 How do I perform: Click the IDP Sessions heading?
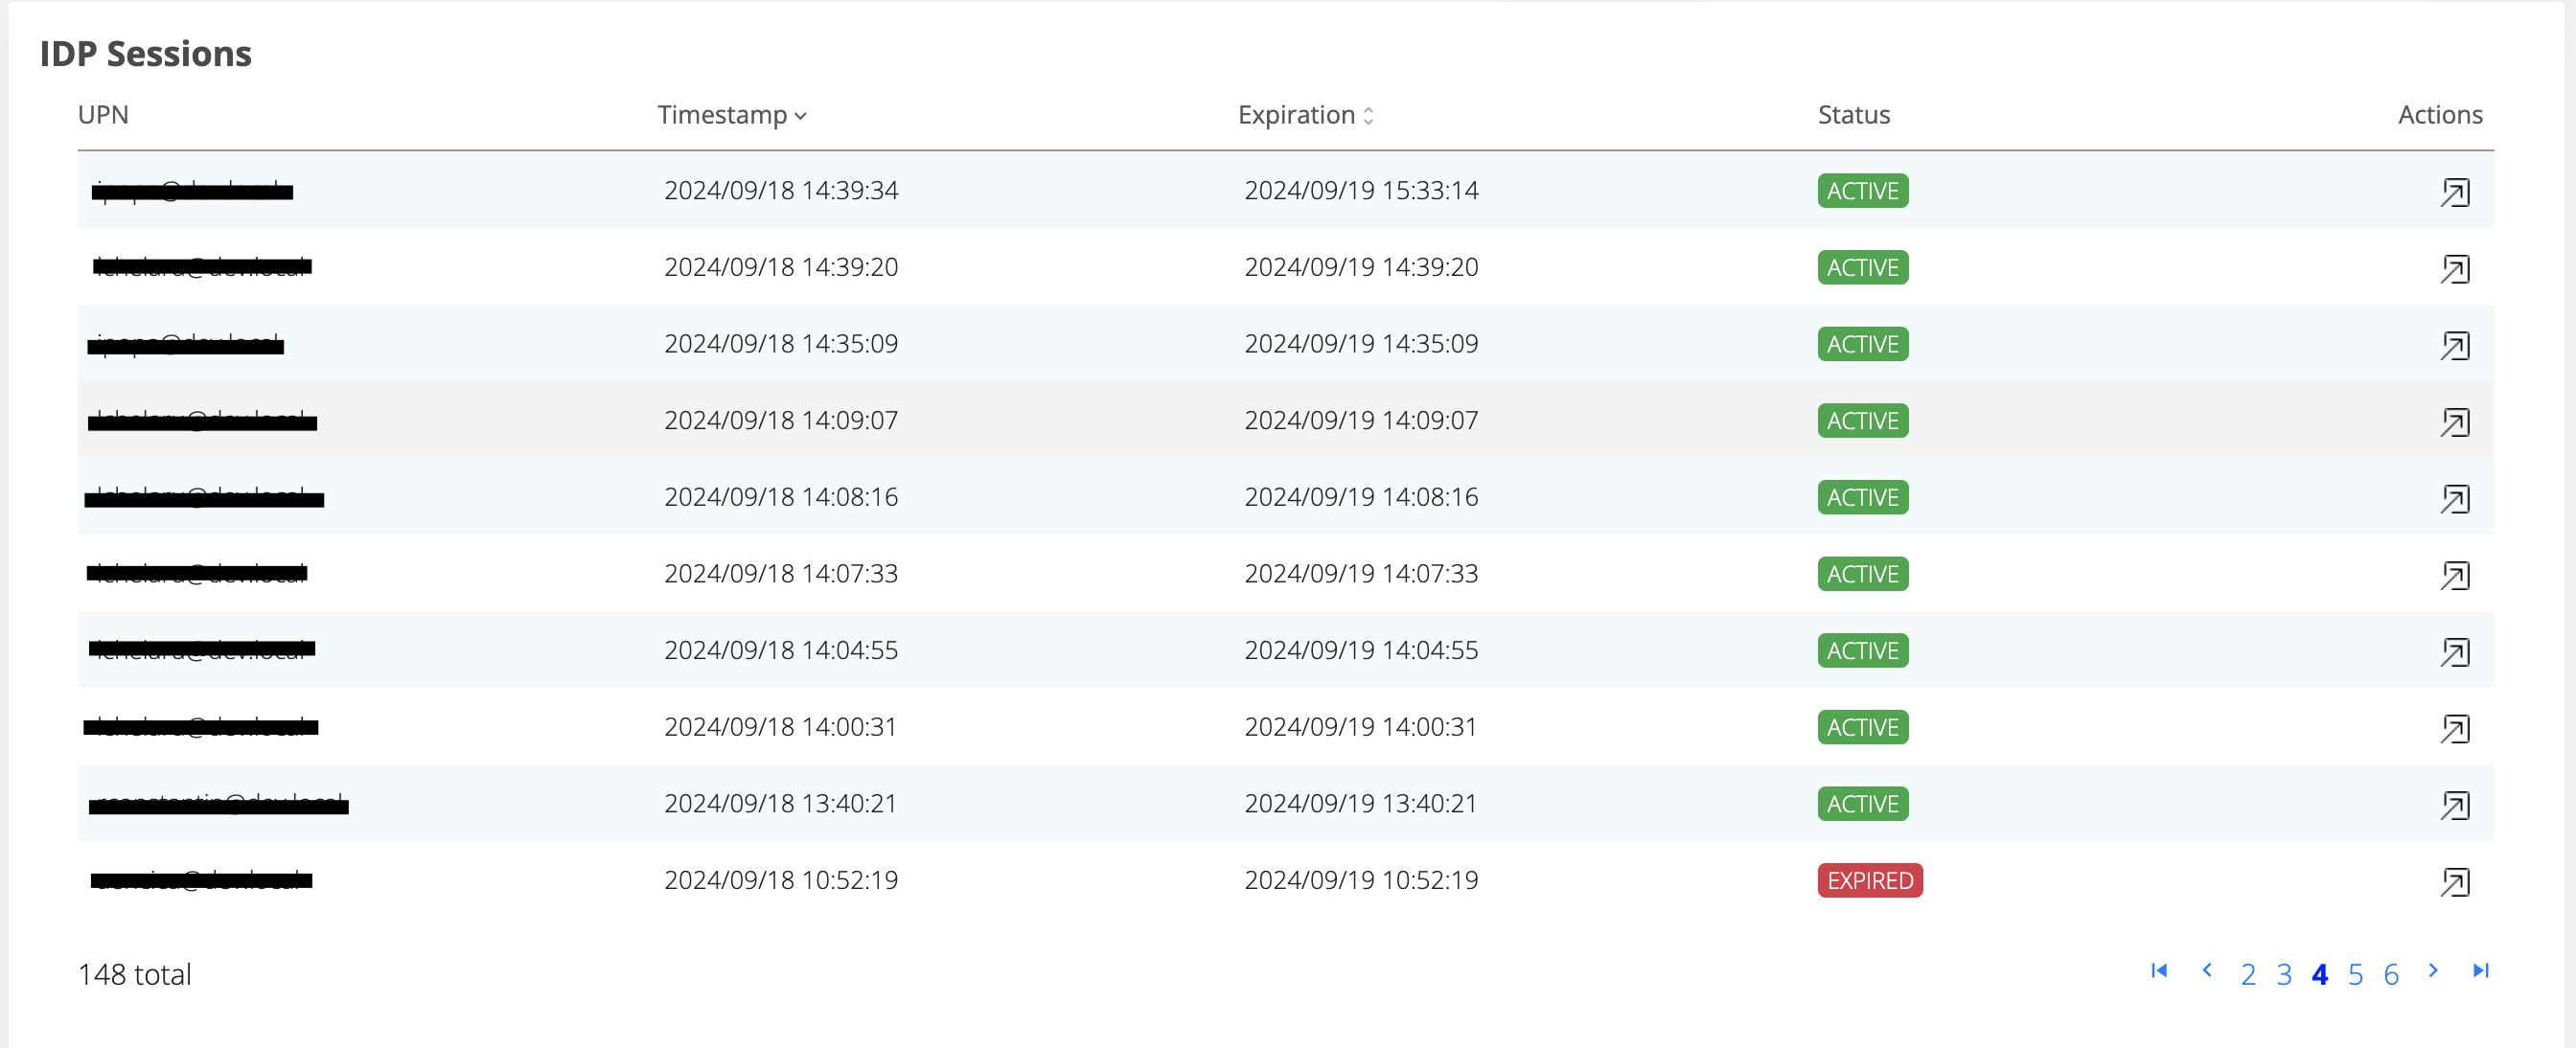(146, 54)
